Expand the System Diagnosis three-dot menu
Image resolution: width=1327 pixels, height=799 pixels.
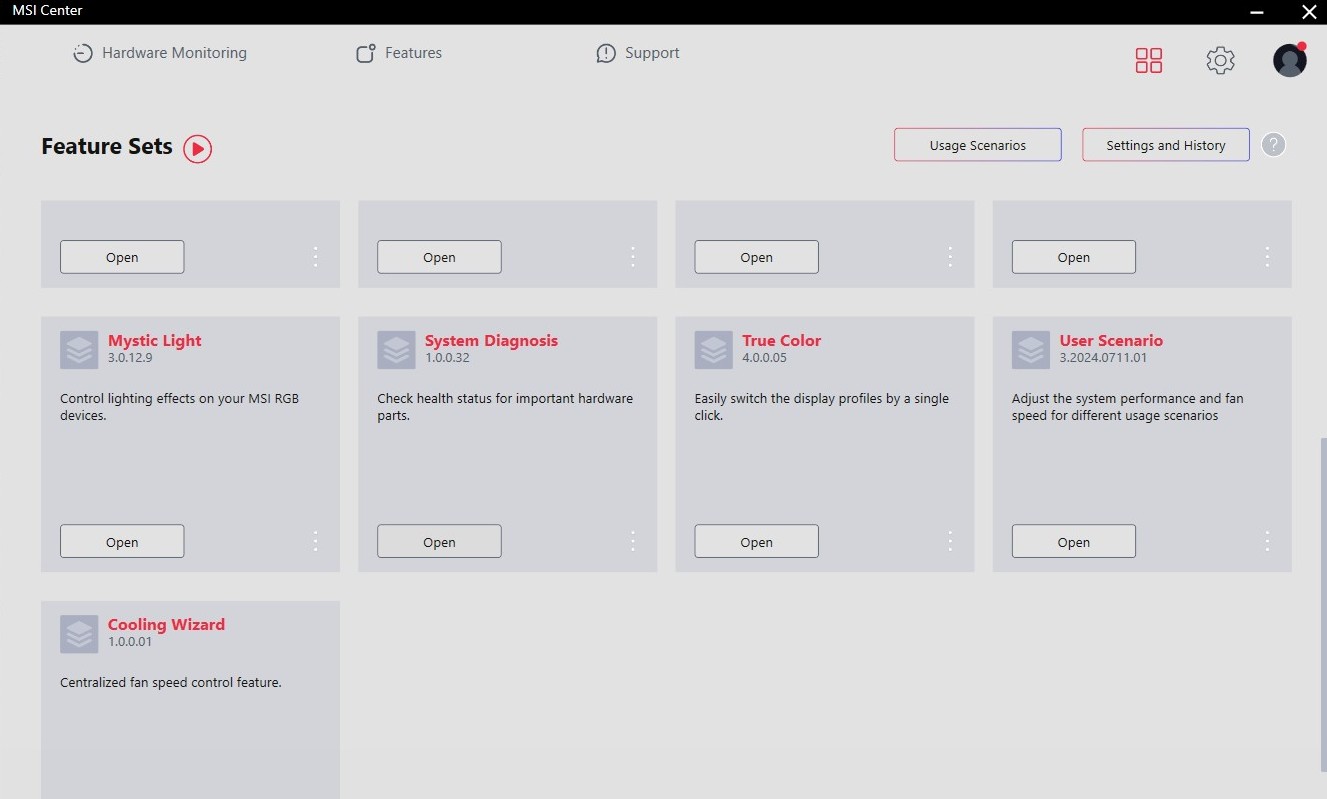pyautogui.click(x=633, y=541)
